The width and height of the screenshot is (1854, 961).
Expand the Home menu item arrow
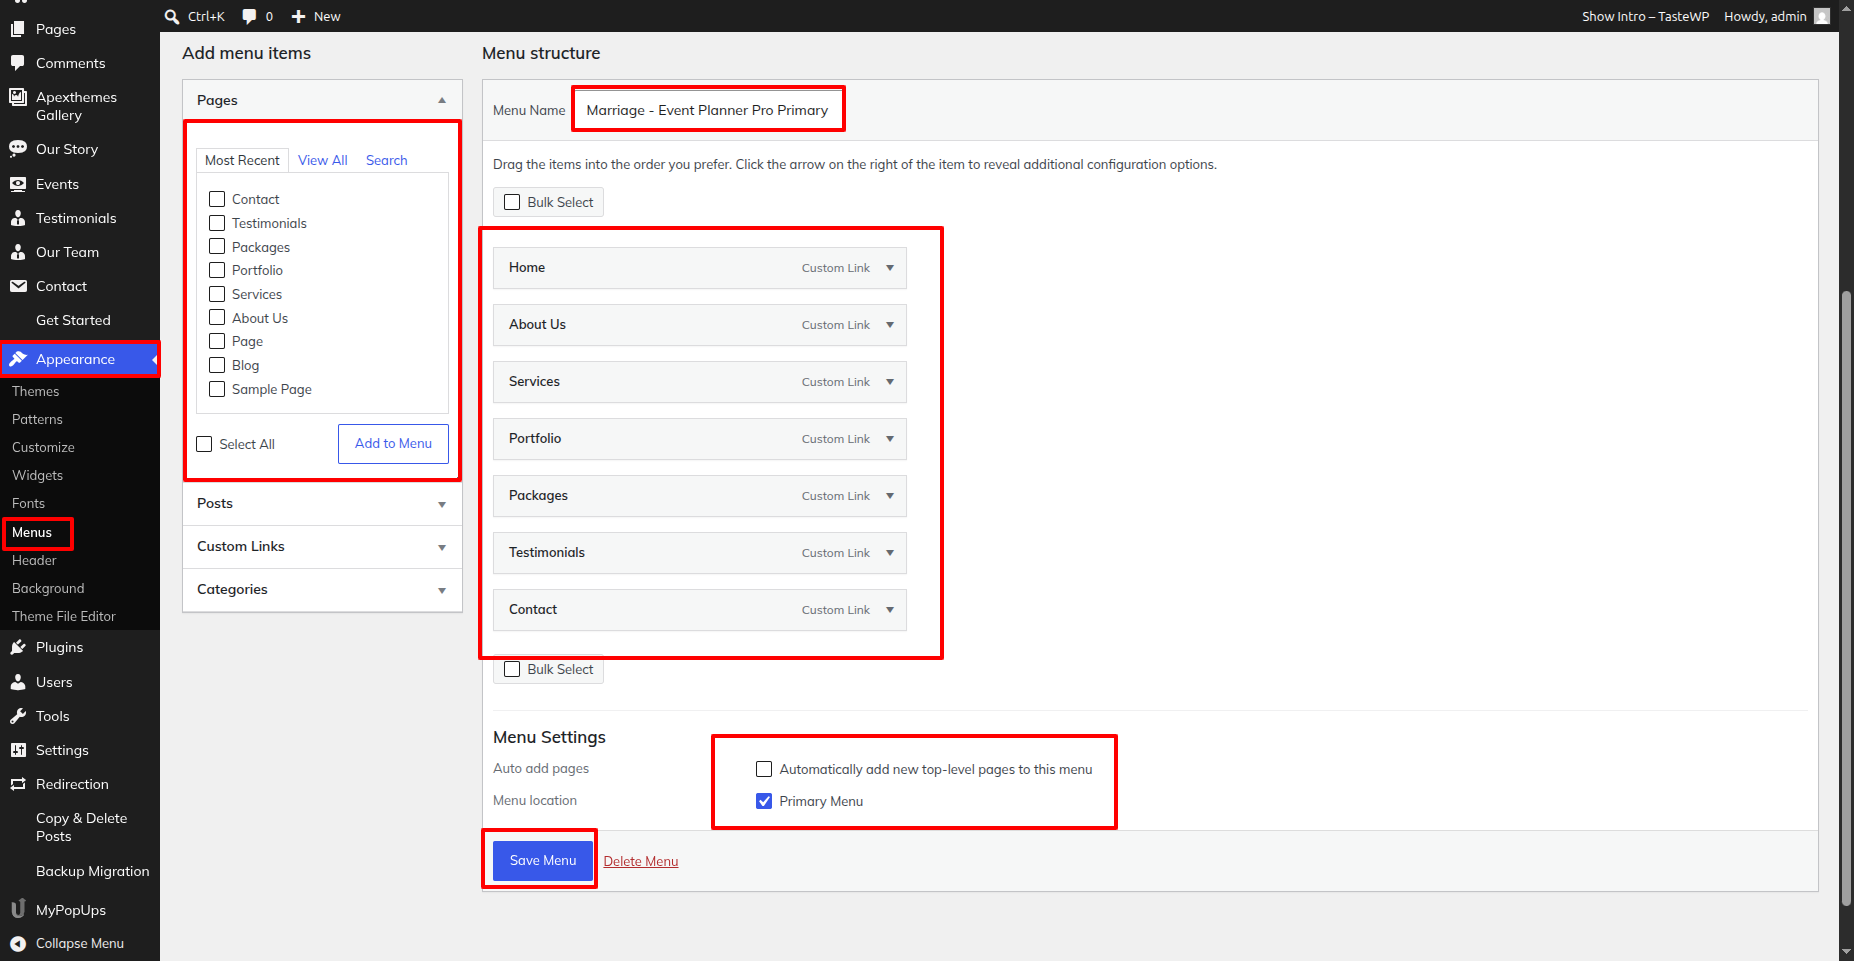tap(890, 268)
